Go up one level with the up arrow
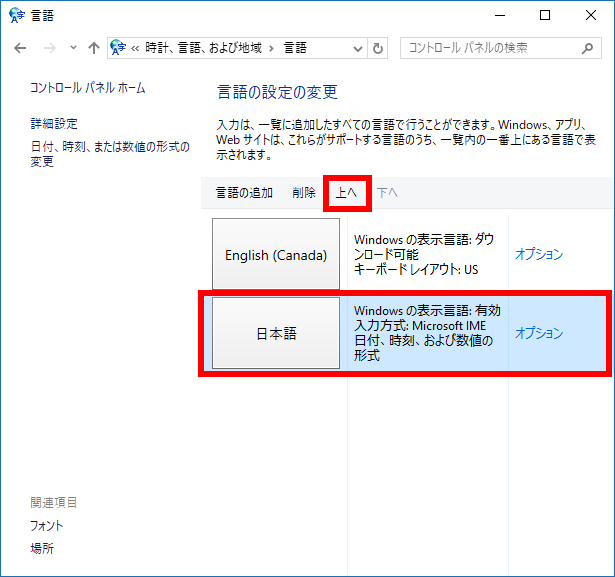The width and height of the screenshot is (615, 577). coord(94,48)
